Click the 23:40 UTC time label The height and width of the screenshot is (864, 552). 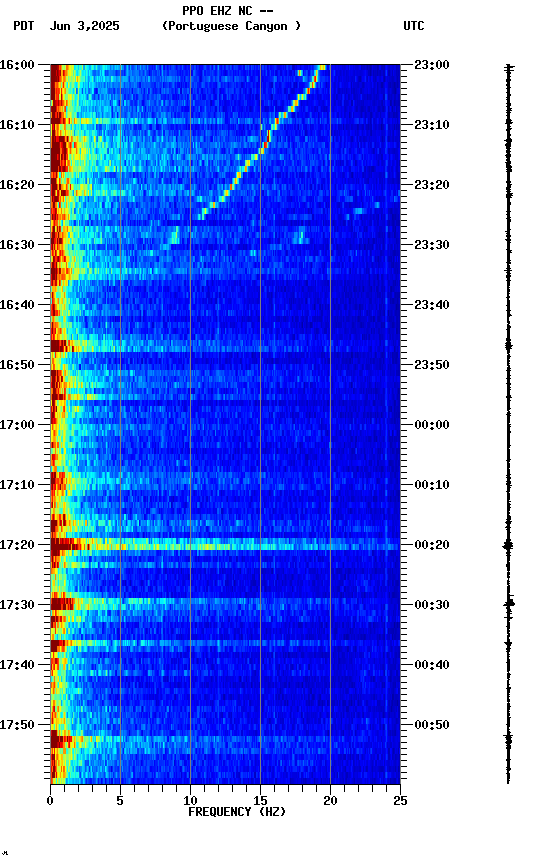432,305
